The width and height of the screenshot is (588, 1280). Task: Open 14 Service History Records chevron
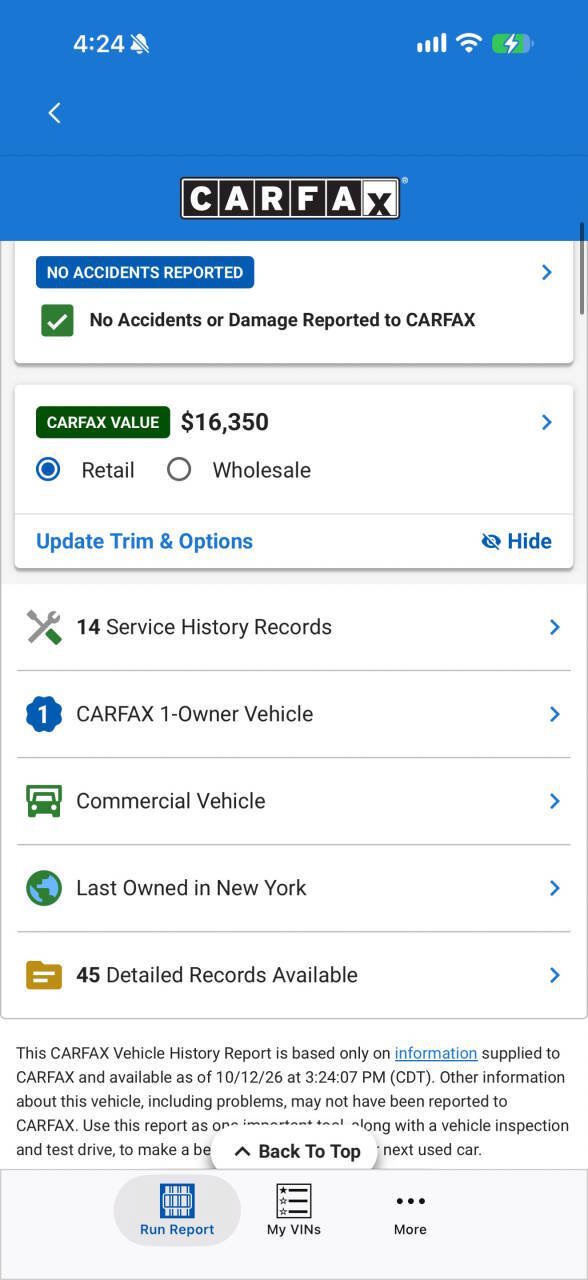coord(554,627)
